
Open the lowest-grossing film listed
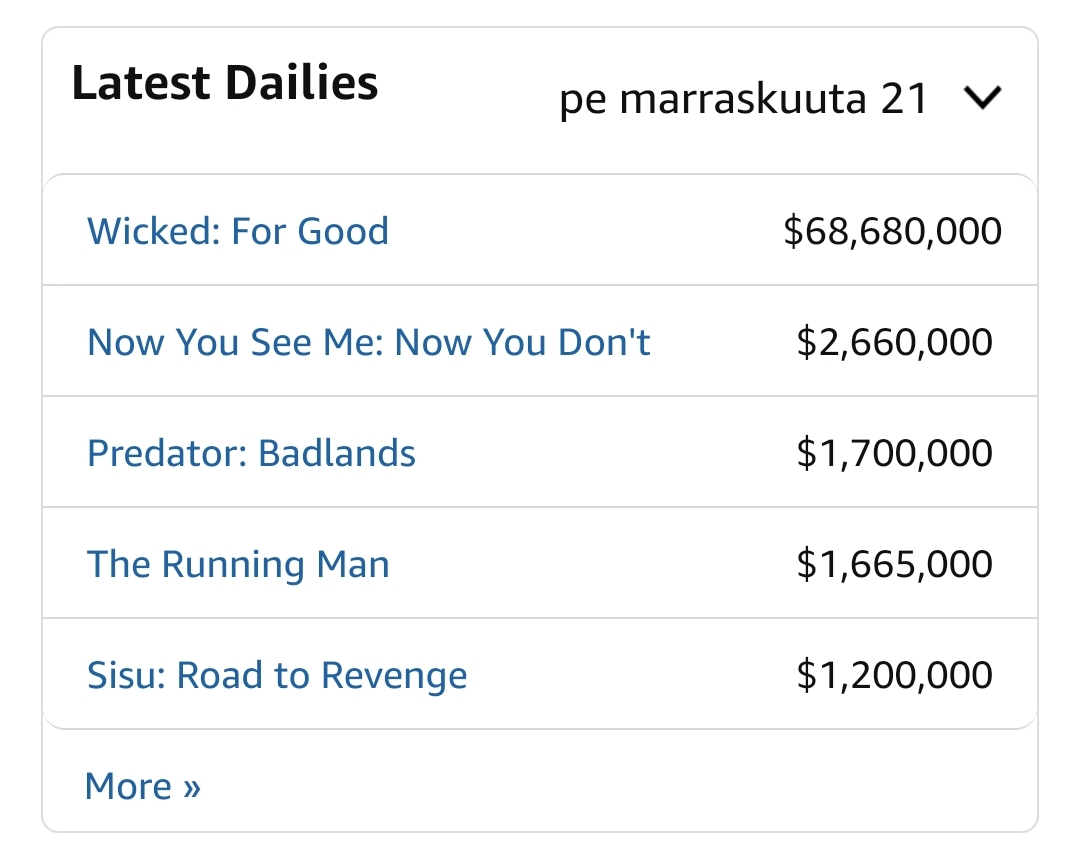[x=277, y=675]
